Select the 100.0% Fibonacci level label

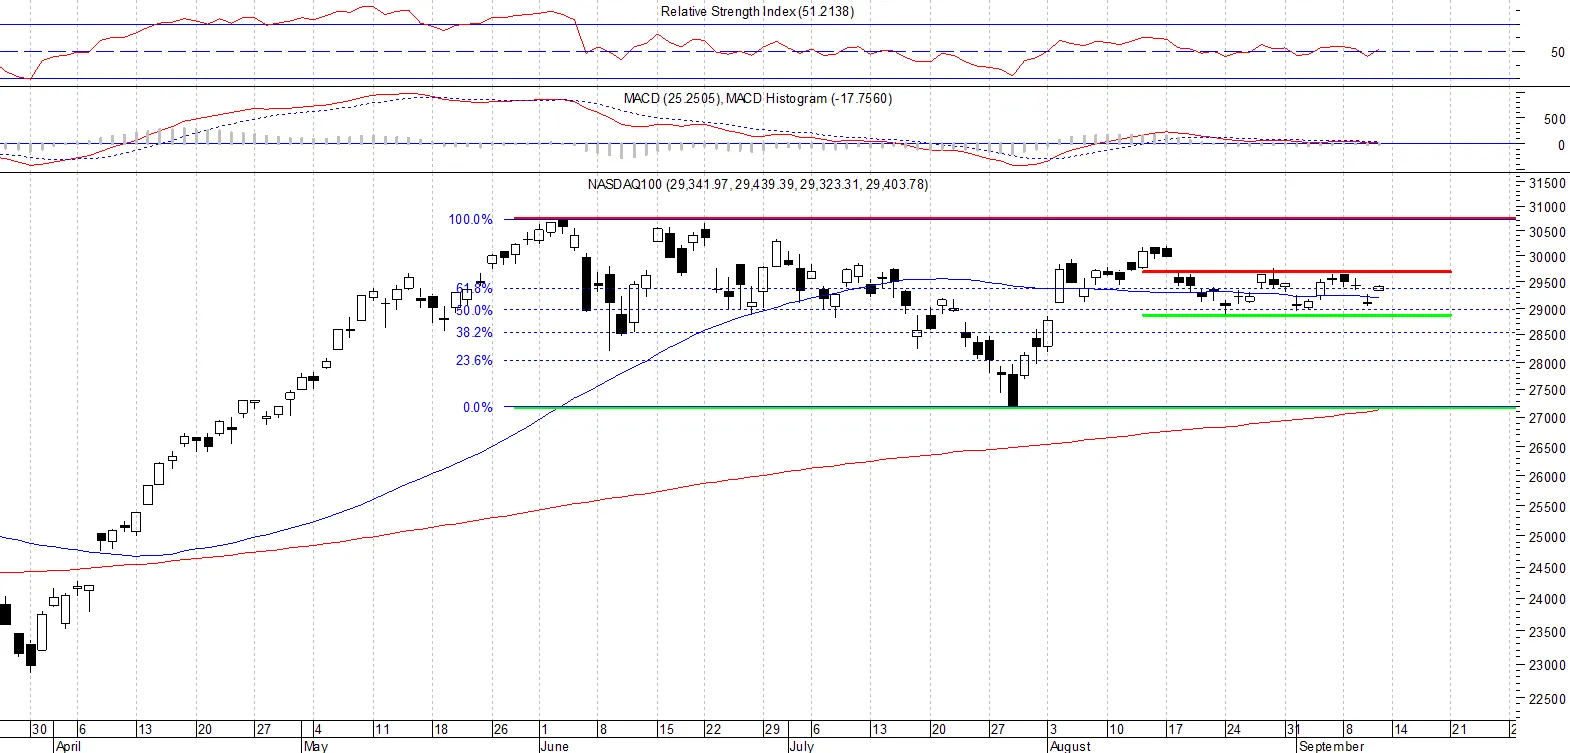click(x=470, y=219)
